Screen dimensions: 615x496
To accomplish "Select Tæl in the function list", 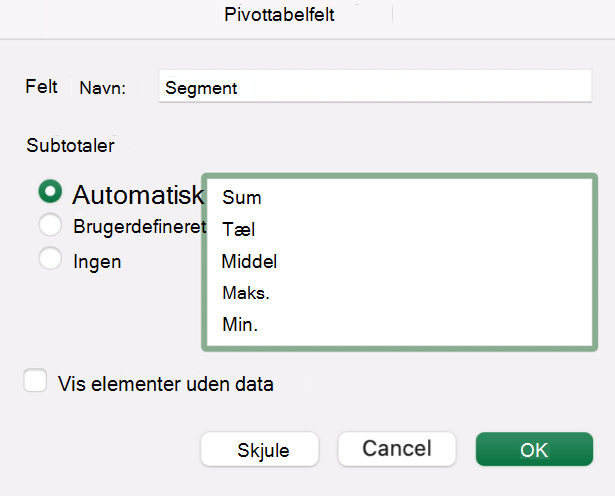I will tap(399, 229).
